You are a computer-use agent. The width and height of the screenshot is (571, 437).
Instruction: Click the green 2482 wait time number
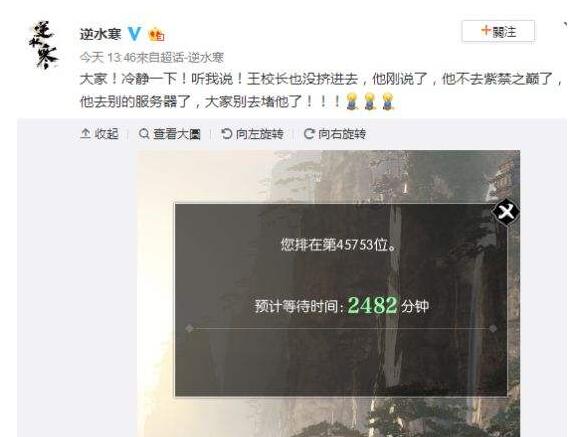point(372,305)
